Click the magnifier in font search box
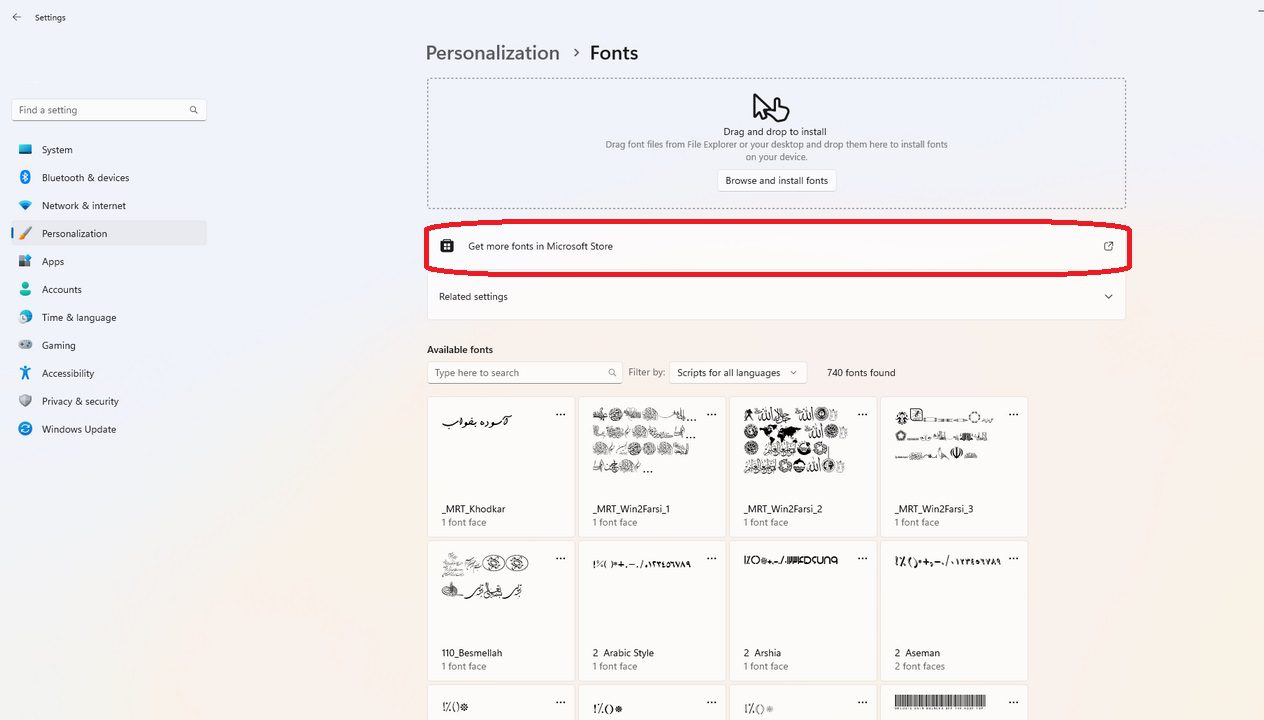 pyautogui.click(x=612, y=373)
